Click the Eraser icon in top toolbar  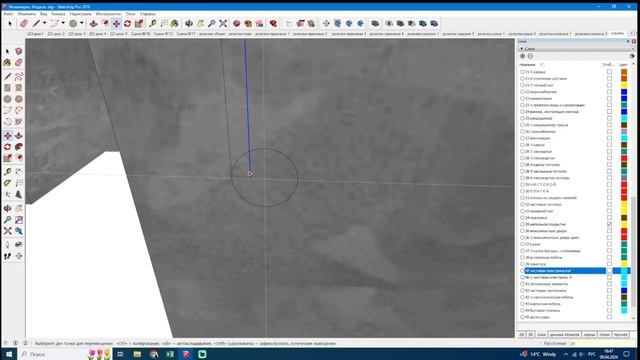[x=24, y=24]
